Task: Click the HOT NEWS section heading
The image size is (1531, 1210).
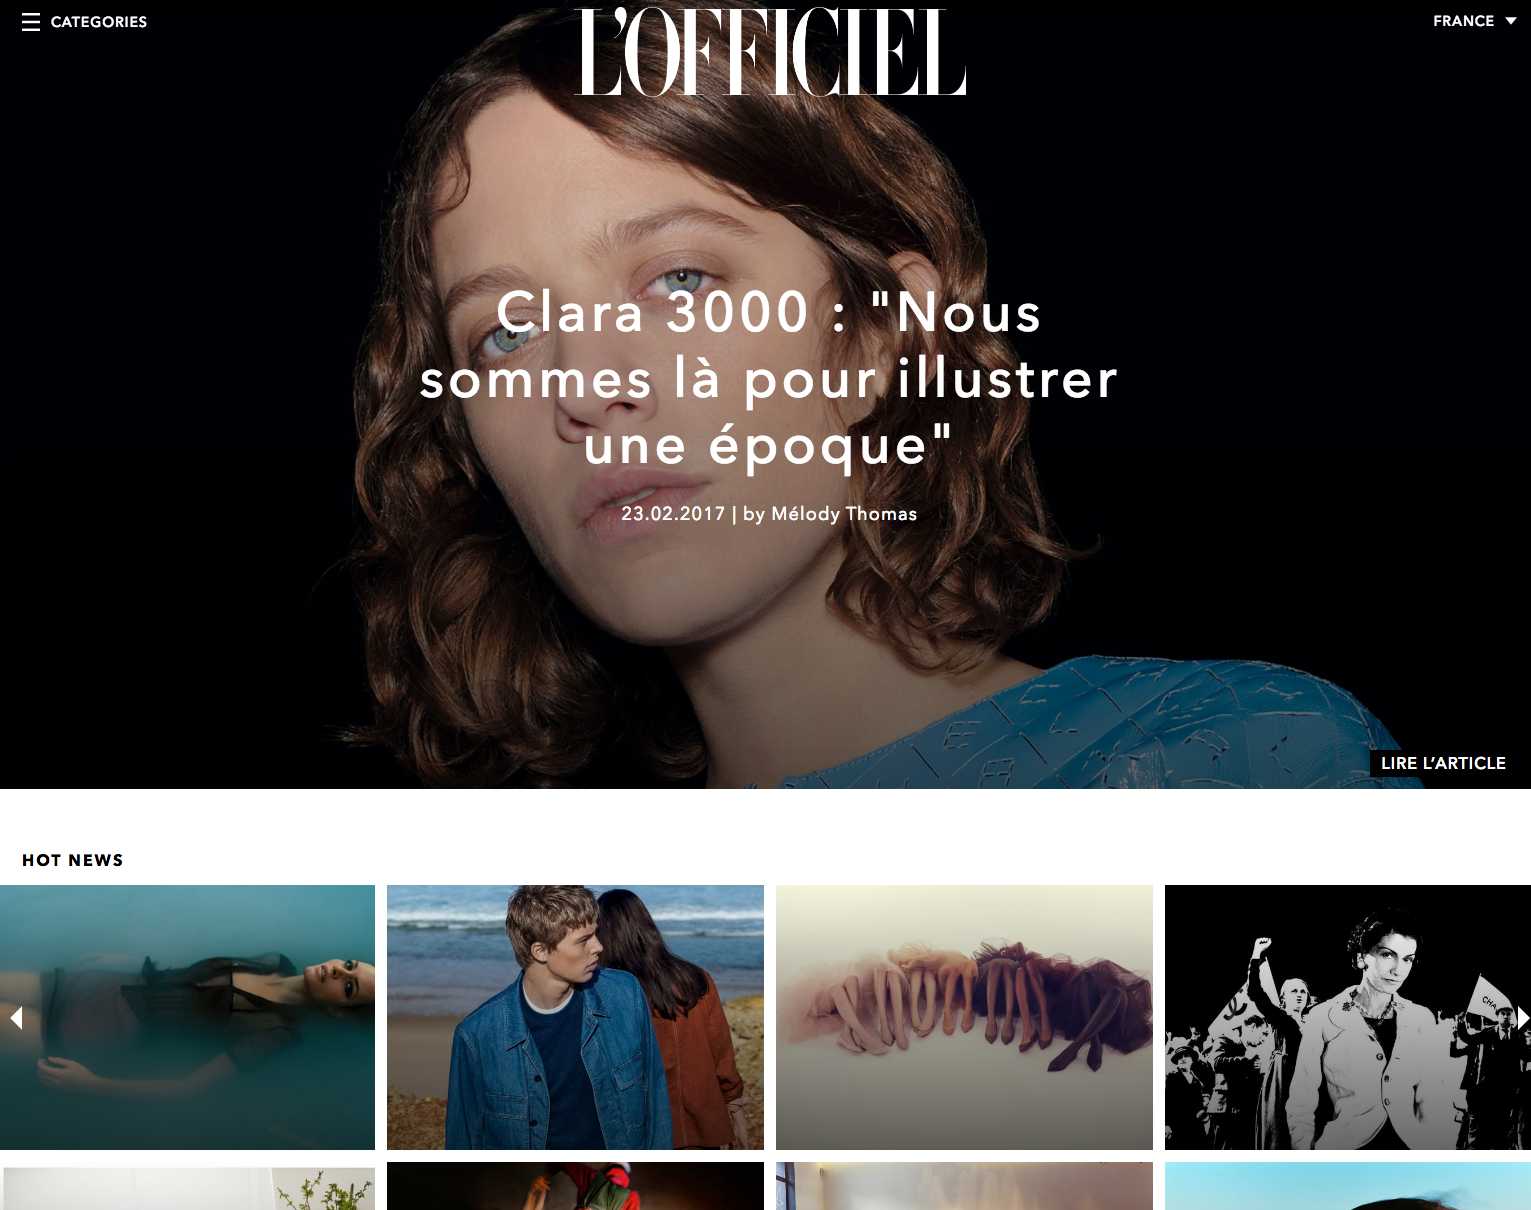Action: click(x=73, y=860)
